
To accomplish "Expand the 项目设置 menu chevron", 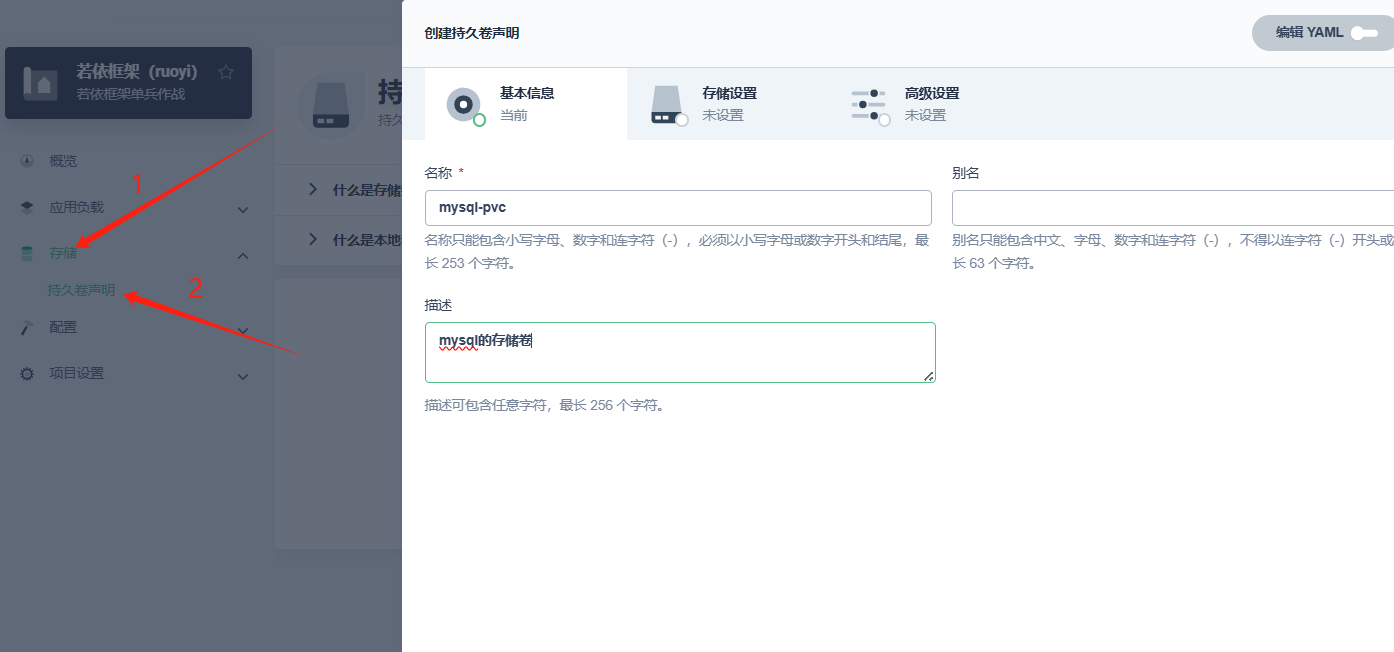I will point(243,376).
